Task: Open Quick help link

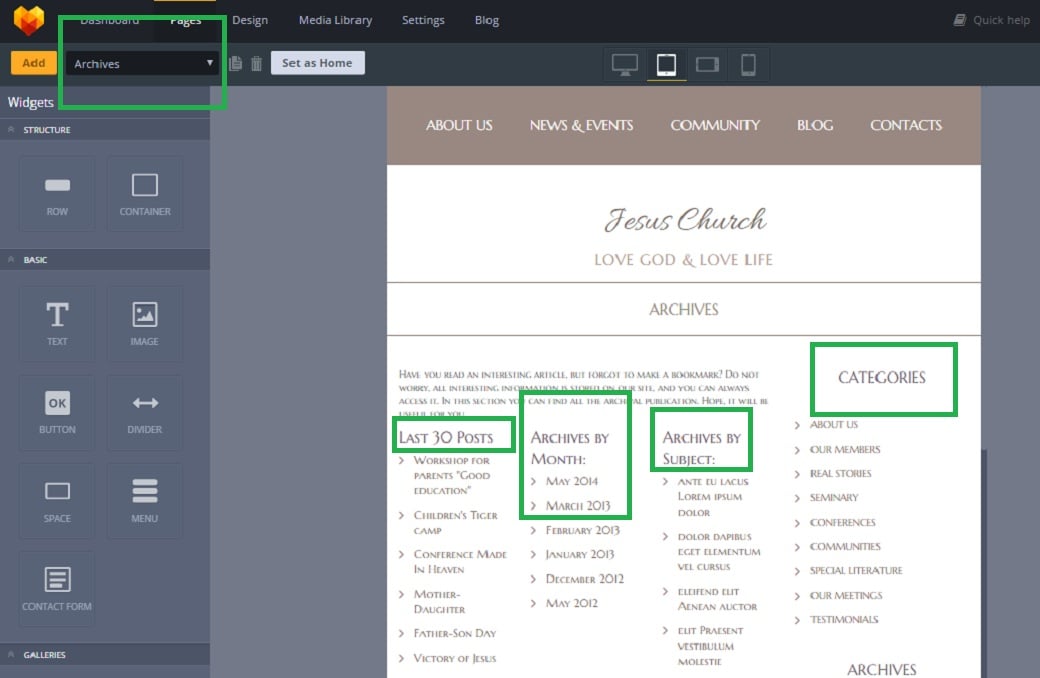Action: tap(991, 20)
